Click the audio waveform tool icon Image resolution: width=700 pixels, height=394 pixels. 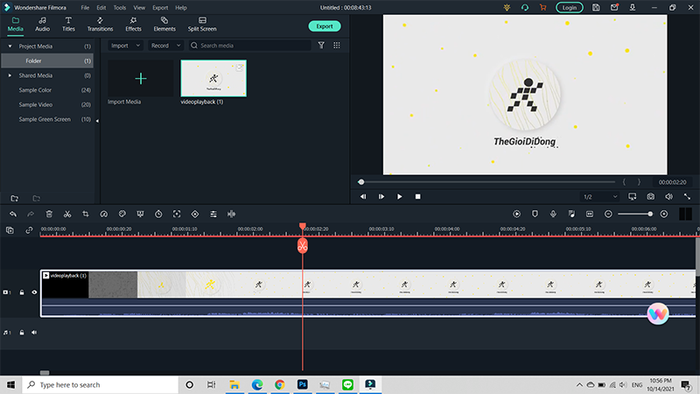click(x=231, y=214)
